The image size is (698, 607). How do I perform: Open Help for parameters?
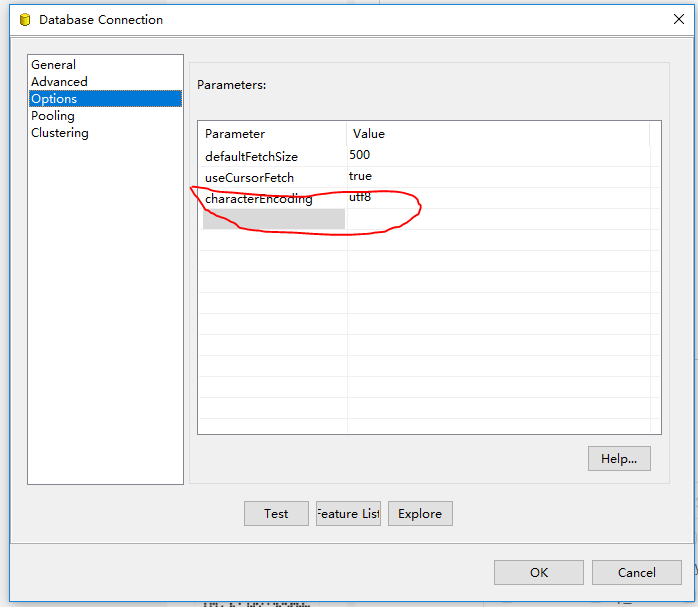(x=619, y=458)
